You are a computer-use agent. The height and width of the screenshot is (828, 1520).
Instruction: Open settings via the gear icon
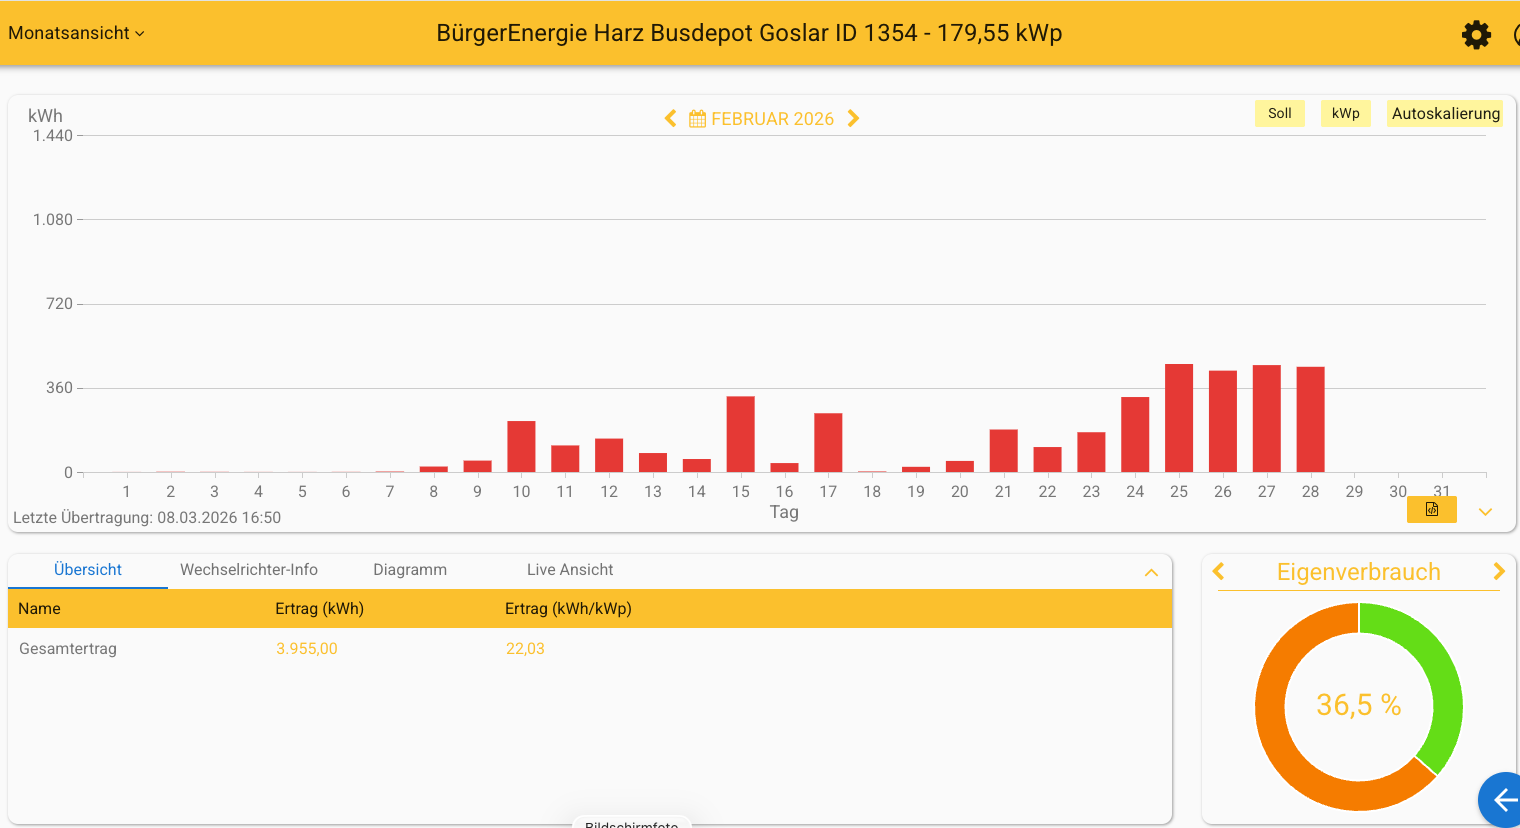click(x=1476, y=35)
